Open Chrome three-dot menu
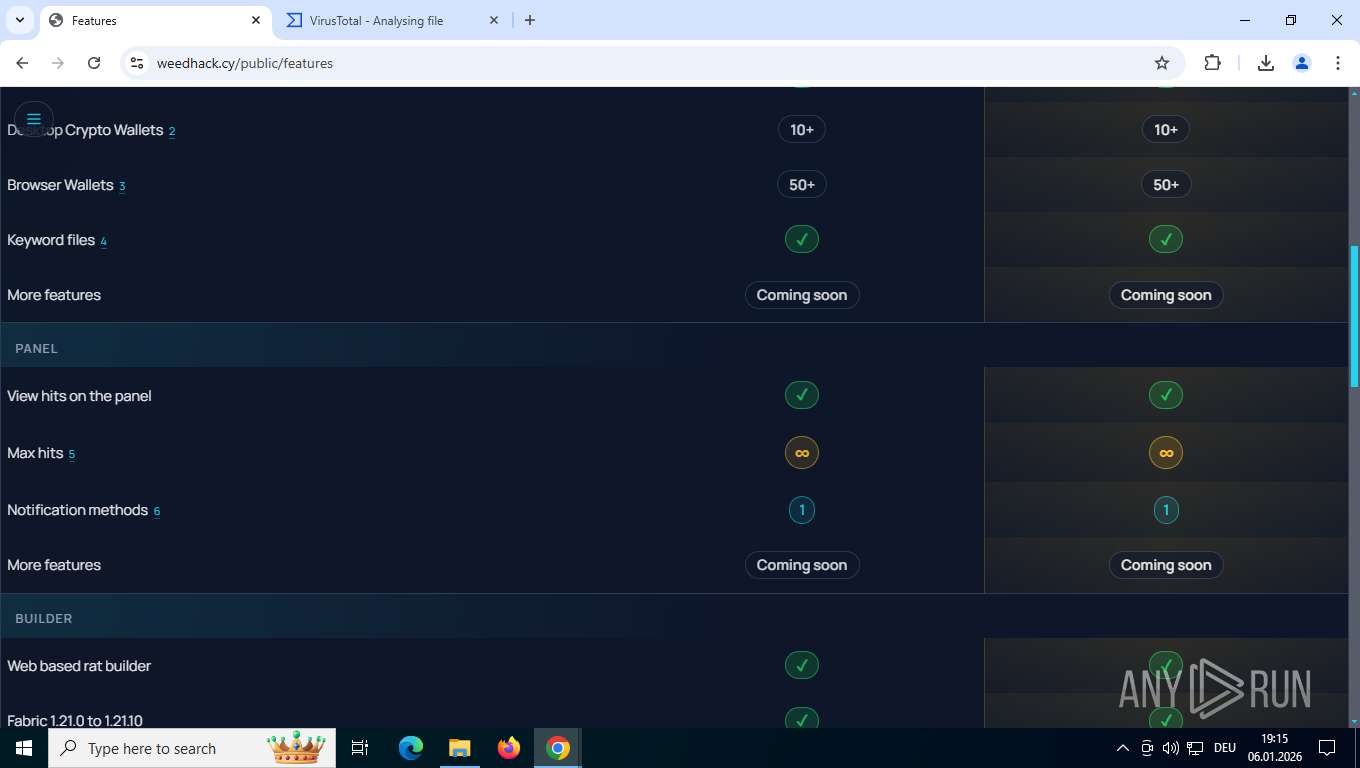Image resolution: width=1360 pixels, height=768 pixels. coord(1338,63)
